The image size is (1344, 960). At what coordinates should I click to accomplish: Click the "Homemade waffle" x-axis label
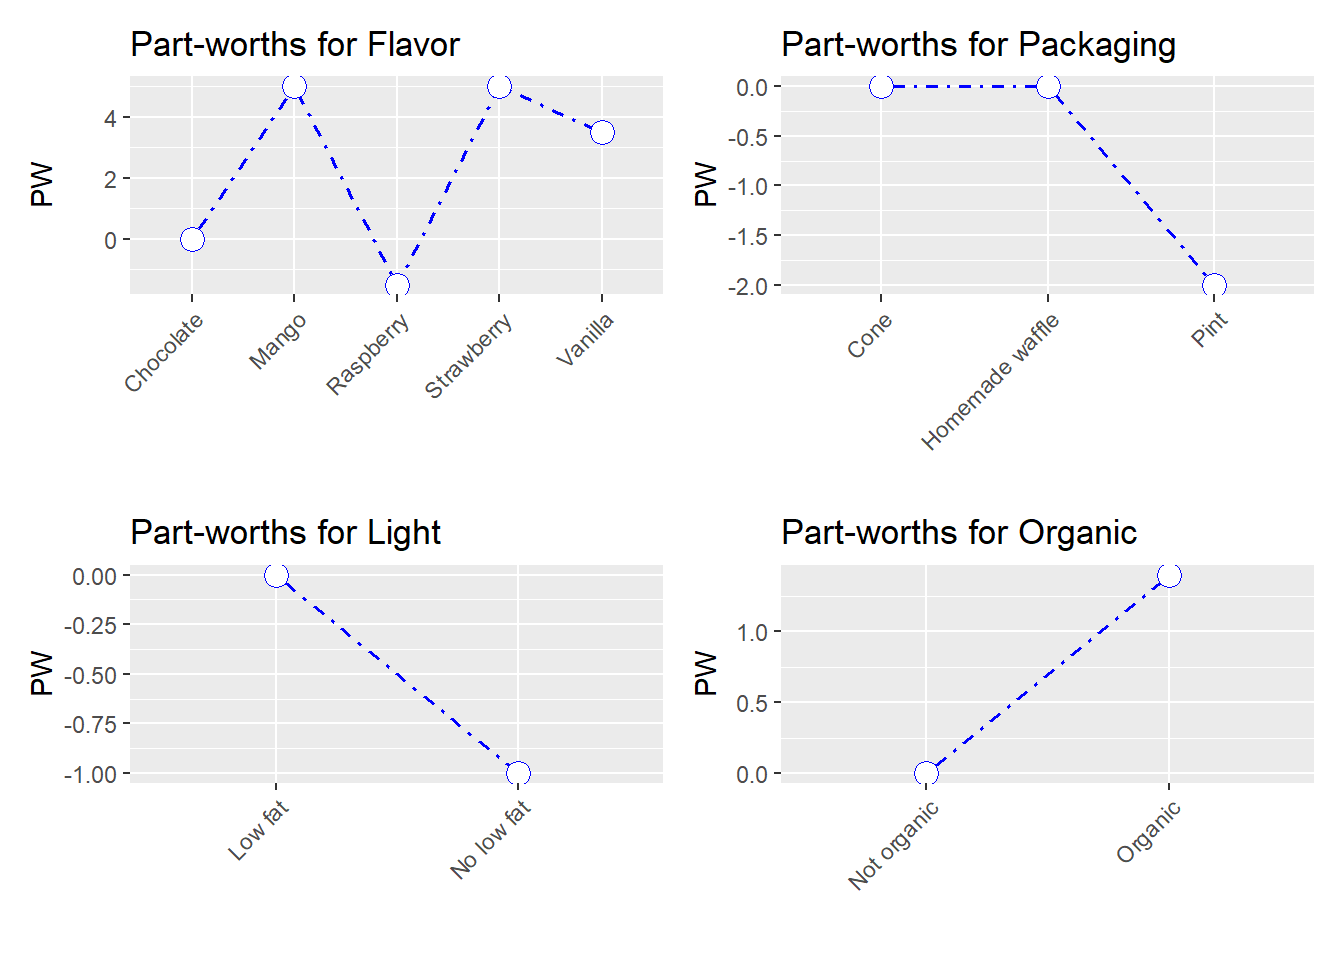tap(990, 382)
